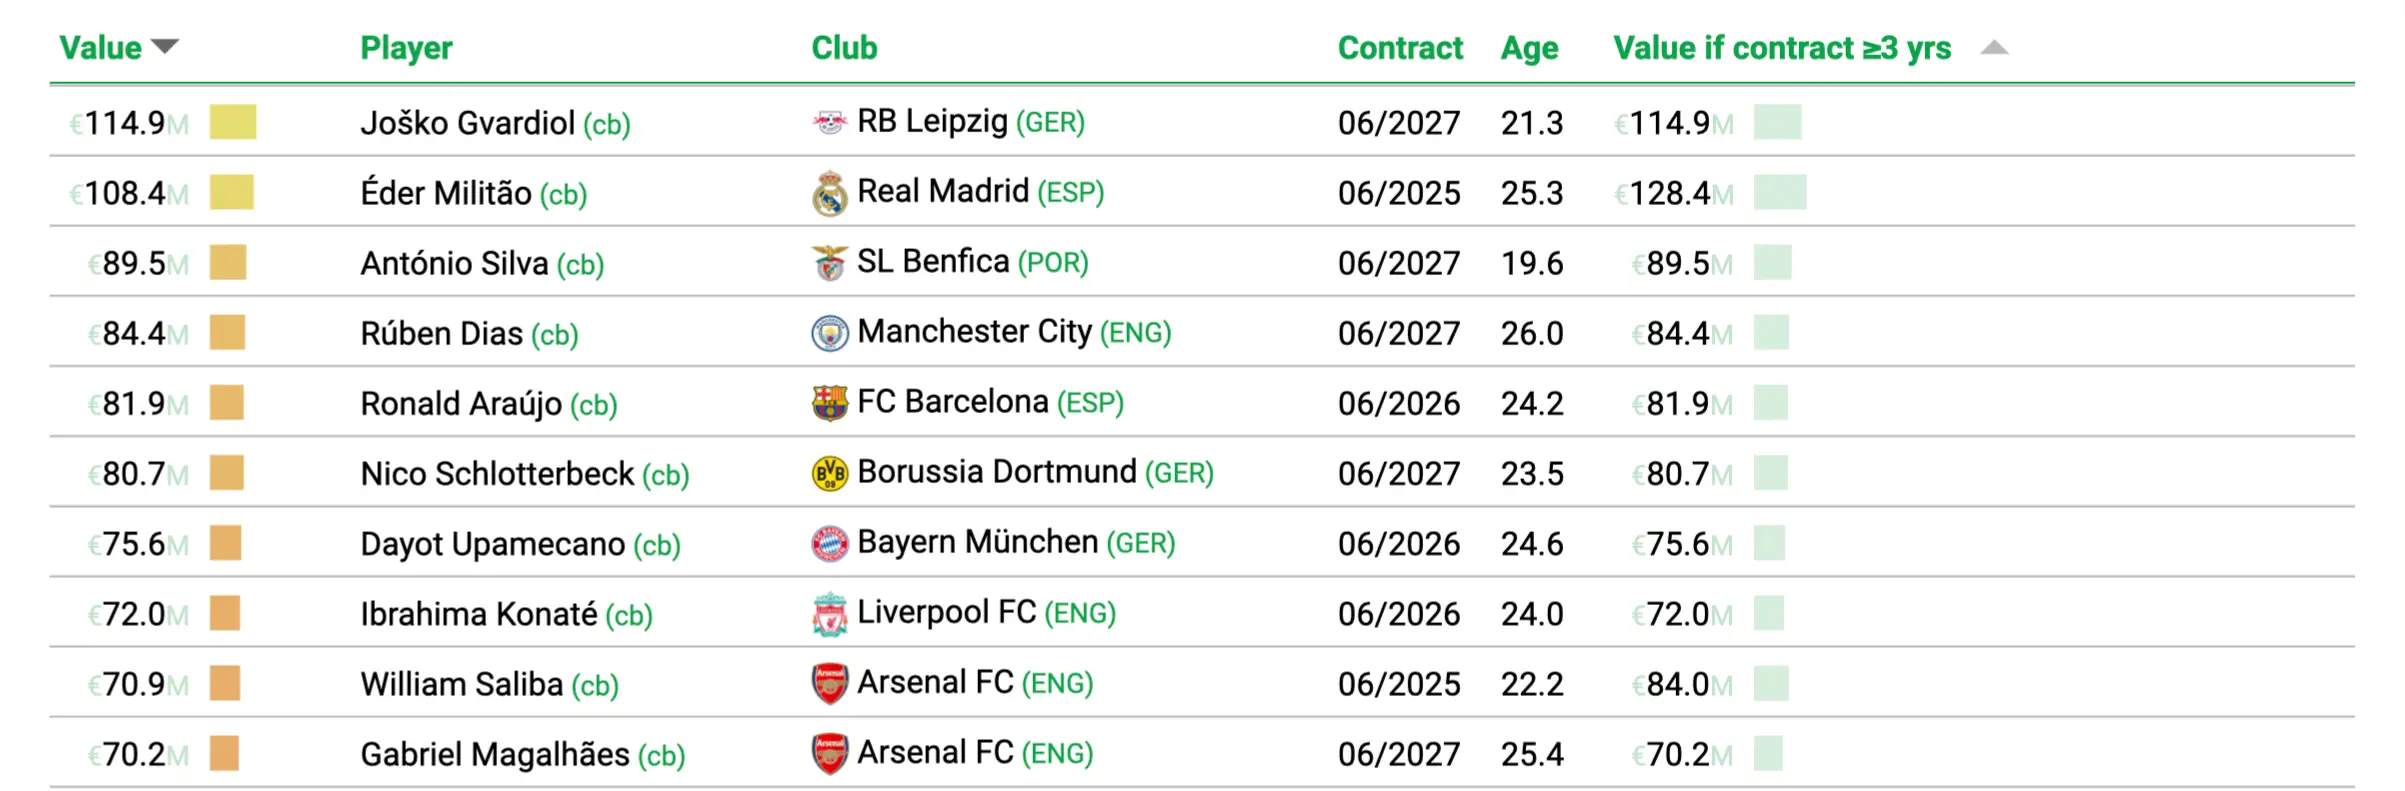Click green value bar for Éder Militão
The image size is (2405, 791).
1779,192
